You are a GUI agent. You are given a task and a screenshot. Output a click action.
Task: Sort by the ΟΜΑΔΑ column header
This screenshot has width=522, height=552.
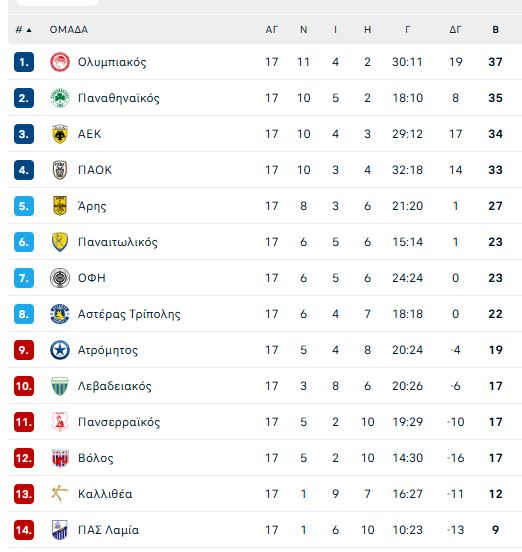[69, 30]
